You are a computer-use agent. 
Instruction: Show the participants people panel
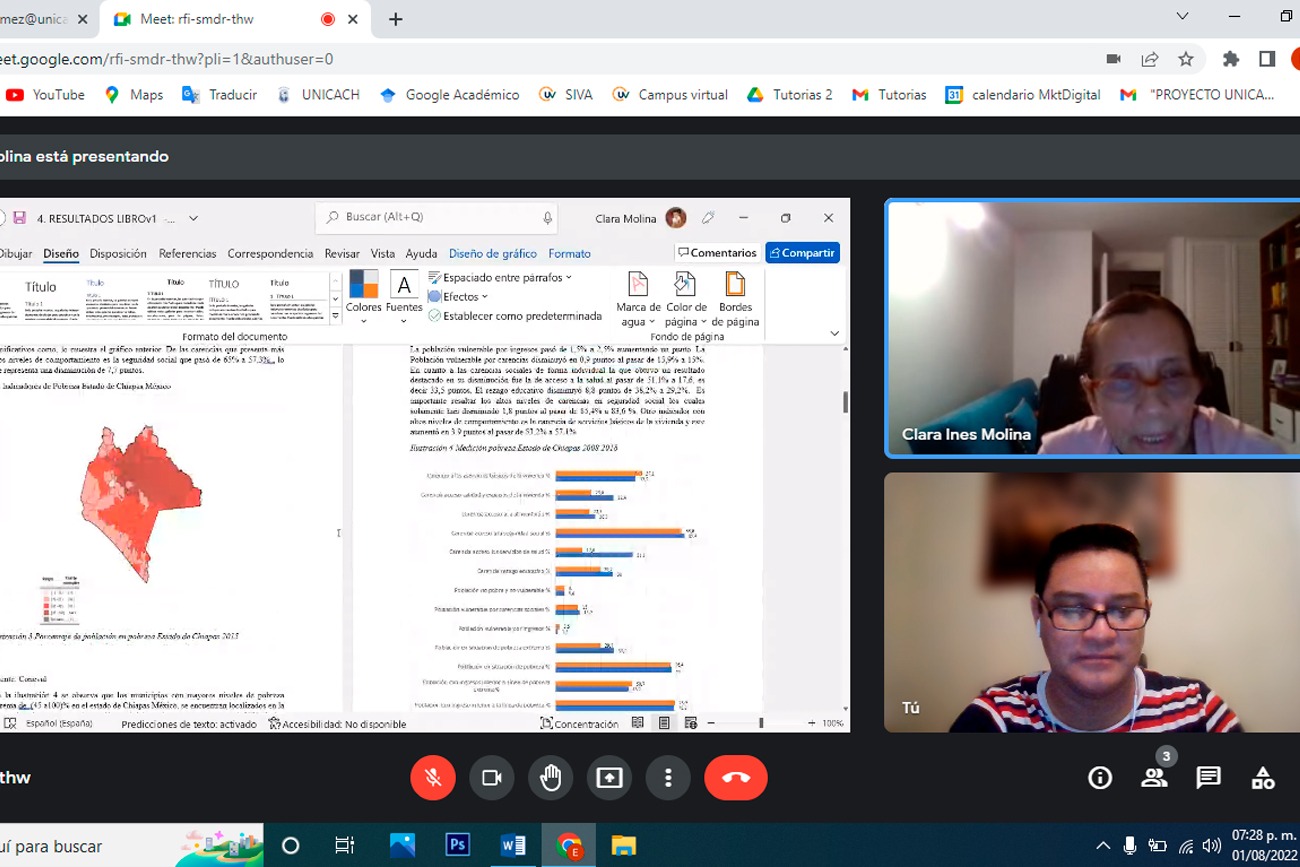[x=1154, y=778]
